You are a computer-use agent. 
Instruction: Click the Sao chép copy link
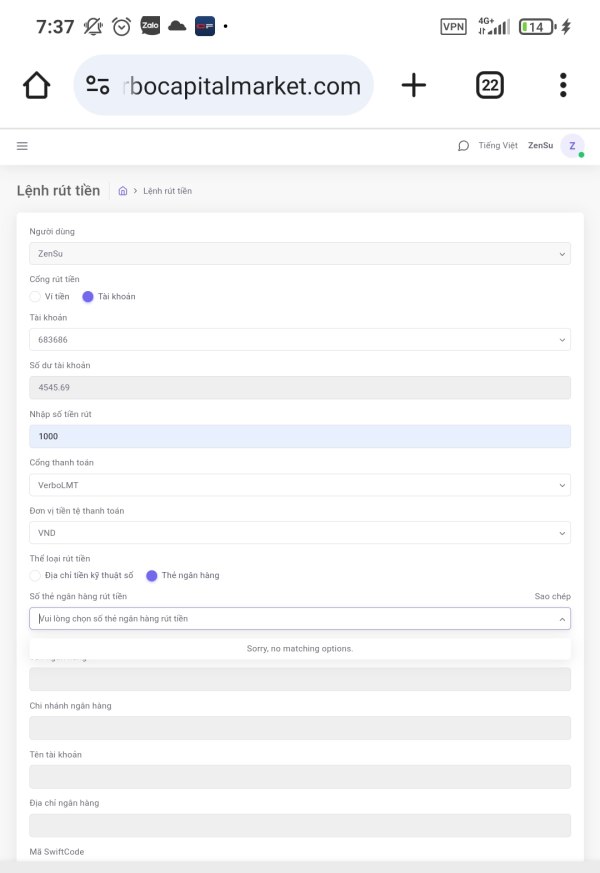point(552,596)
